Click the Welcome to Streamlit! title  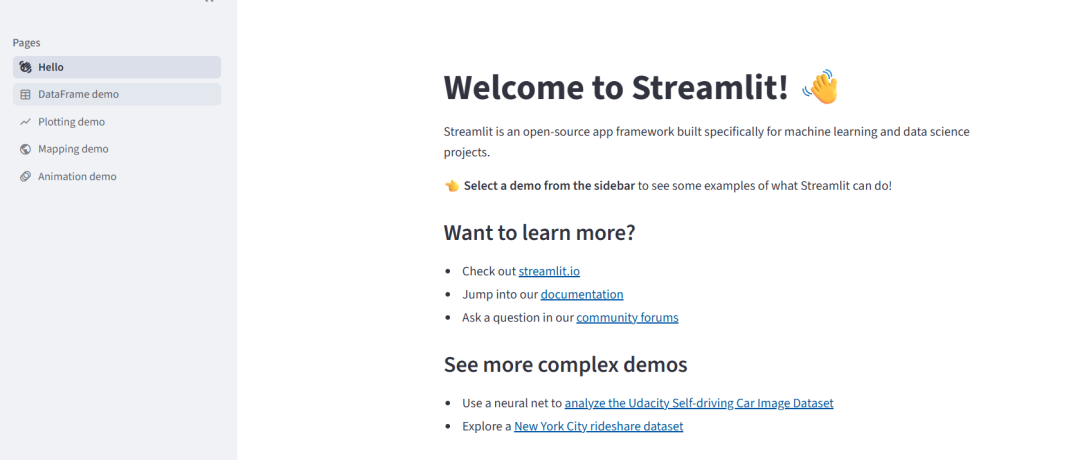coord(616,87)
